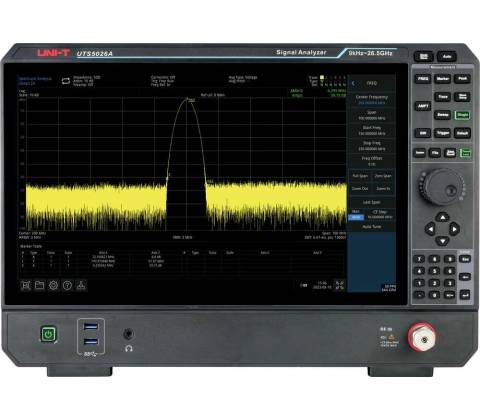Push the AMPT amplitude key
Screen dimensions: 480x420
click(x=423, y=106)
